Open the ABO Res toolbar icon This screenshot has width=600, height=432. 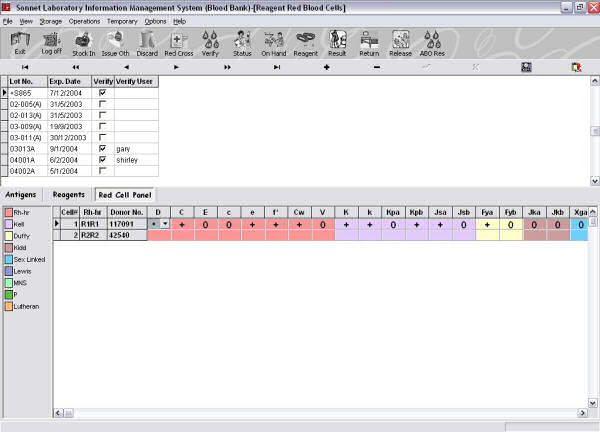click(433, 43)
